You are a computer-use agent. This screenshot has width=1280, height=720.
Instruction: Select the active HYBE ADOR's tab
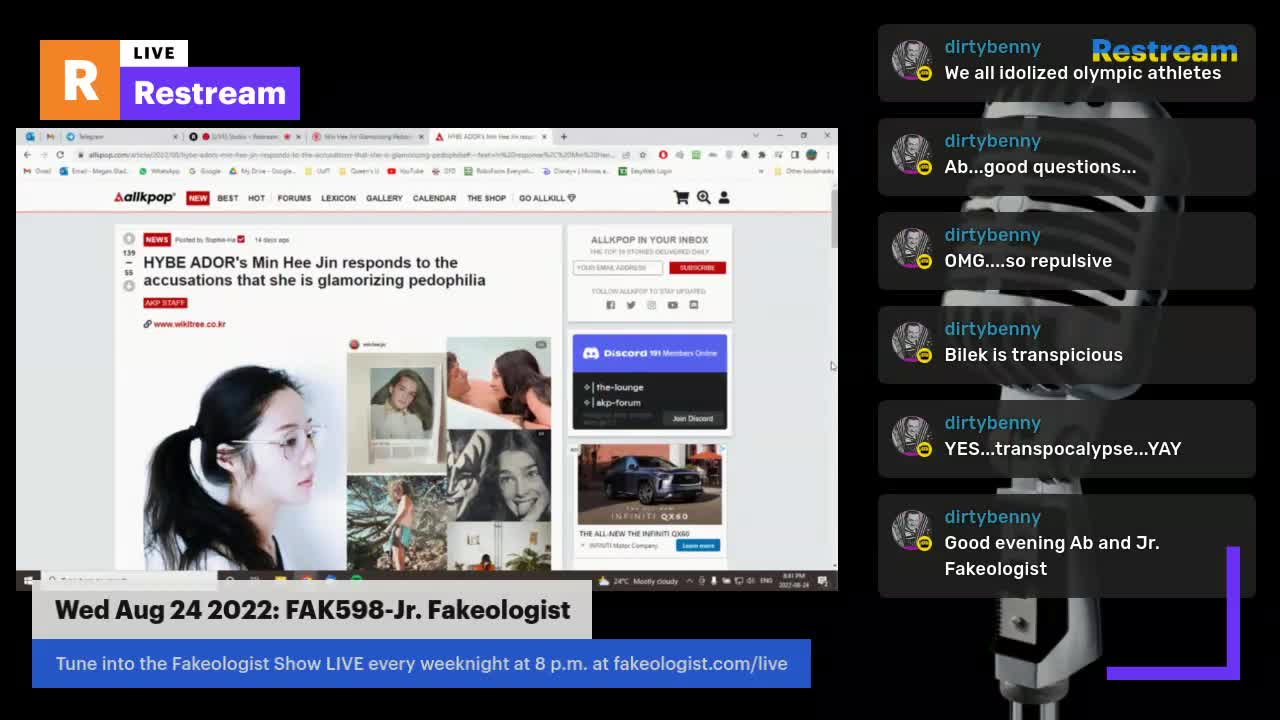490,136
